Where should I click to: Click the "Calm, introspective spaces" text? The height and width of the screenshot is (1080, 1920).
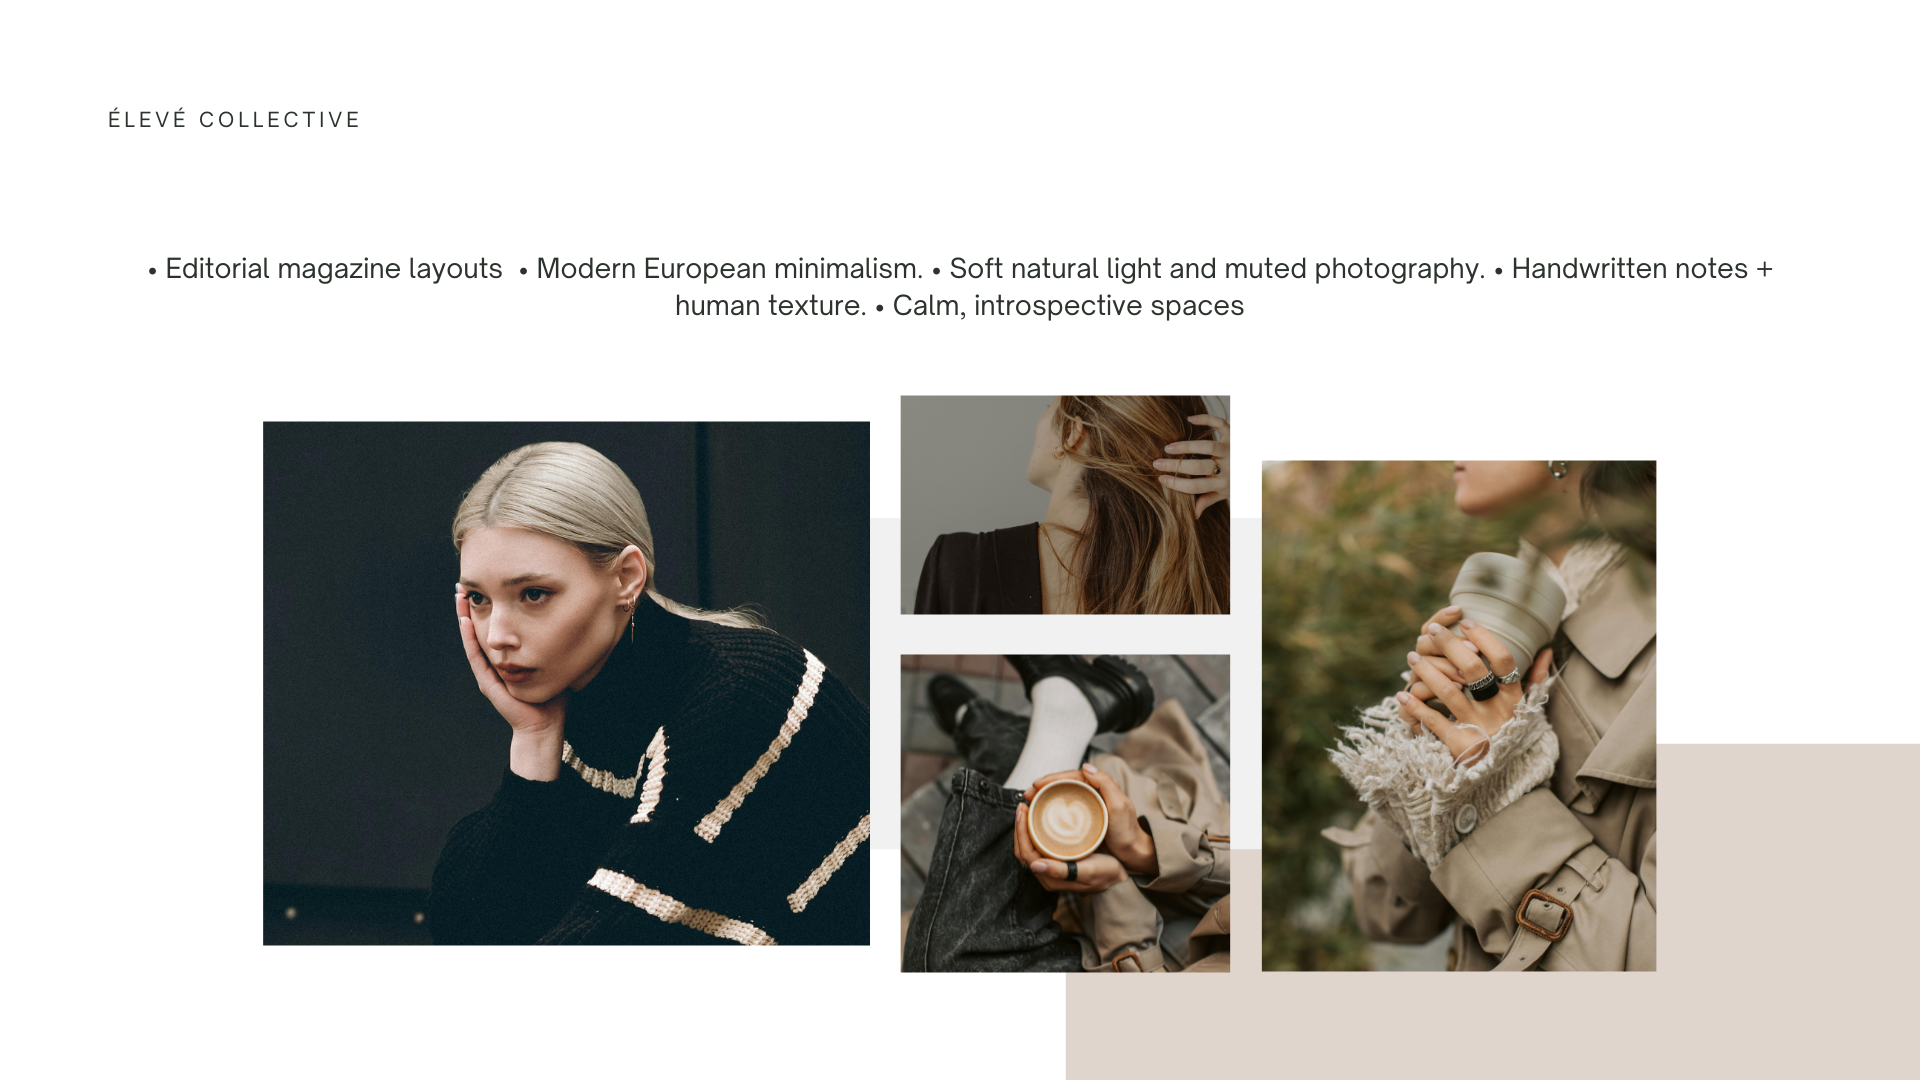[x=1068, y=306]
